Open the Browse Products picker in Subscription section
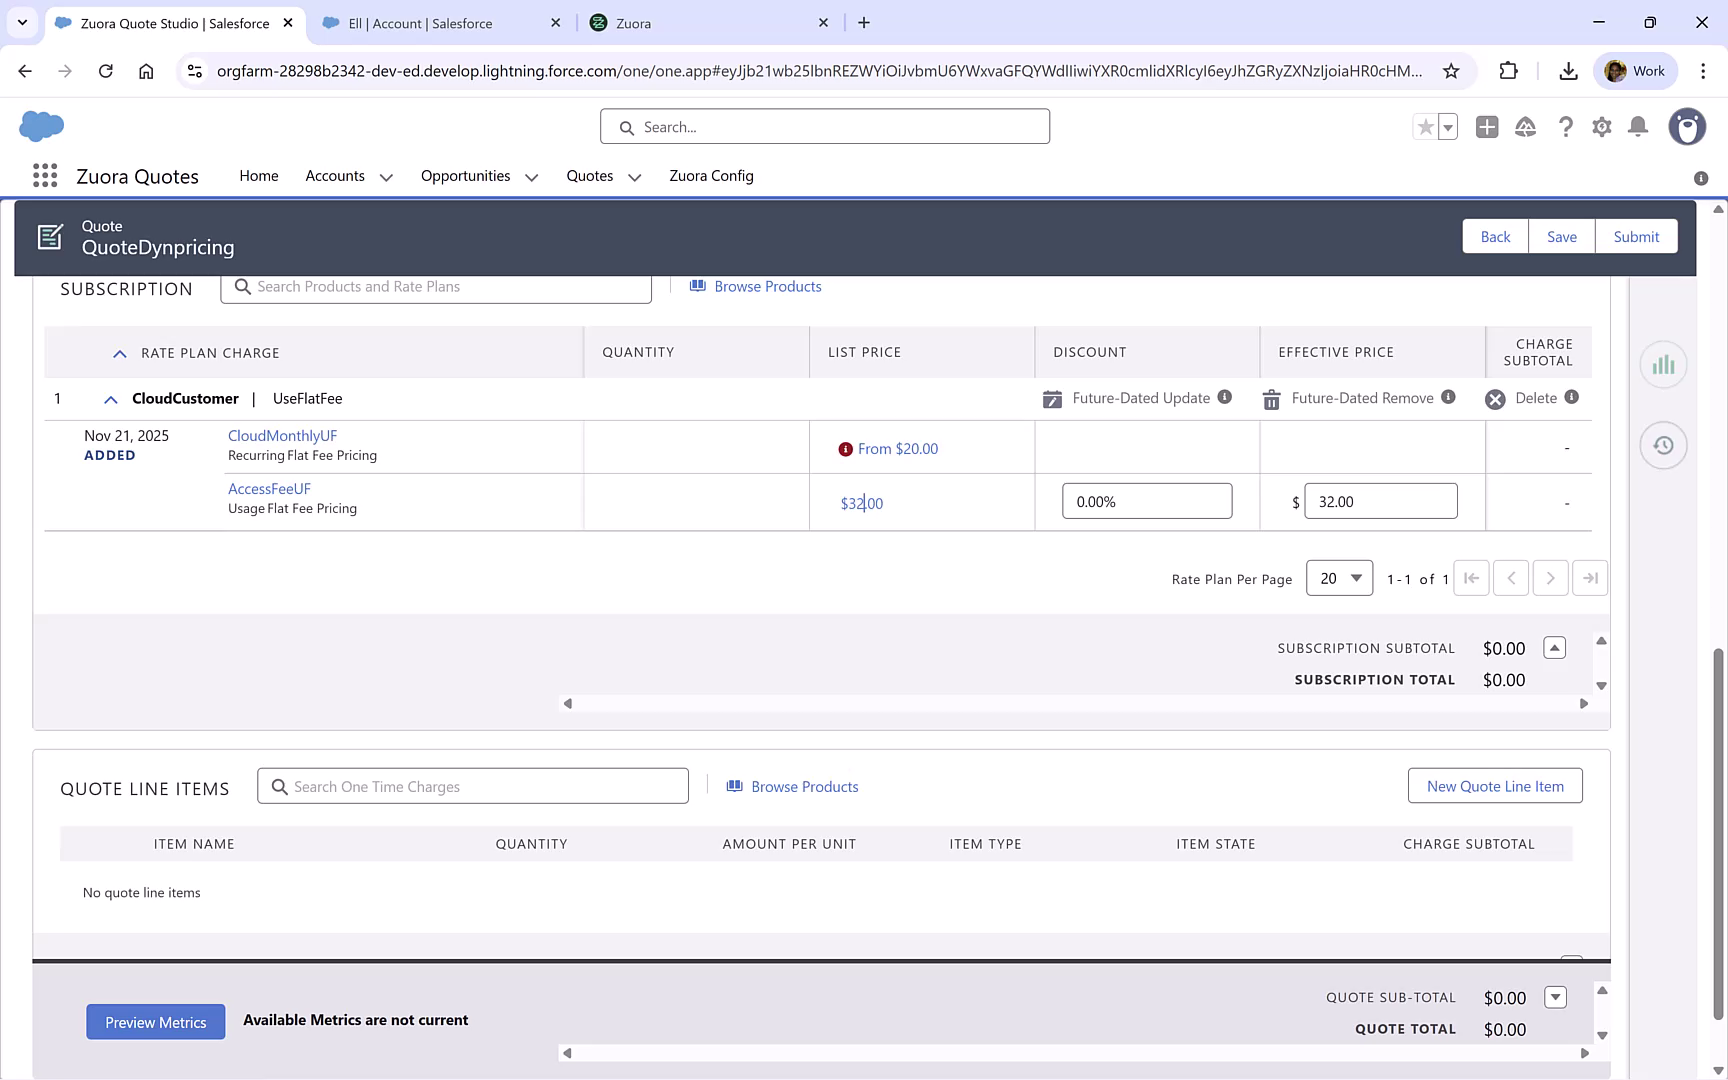The width and height of the screenshot is (1728, 1080). pyautogui.click(x=755, y=286)
